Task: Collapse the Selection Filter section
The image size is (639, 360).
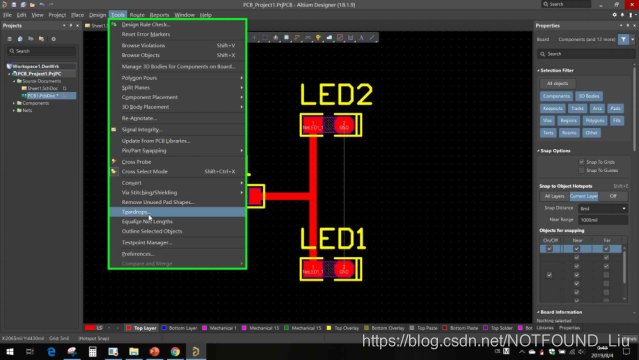Action: (x=538, y=71)
